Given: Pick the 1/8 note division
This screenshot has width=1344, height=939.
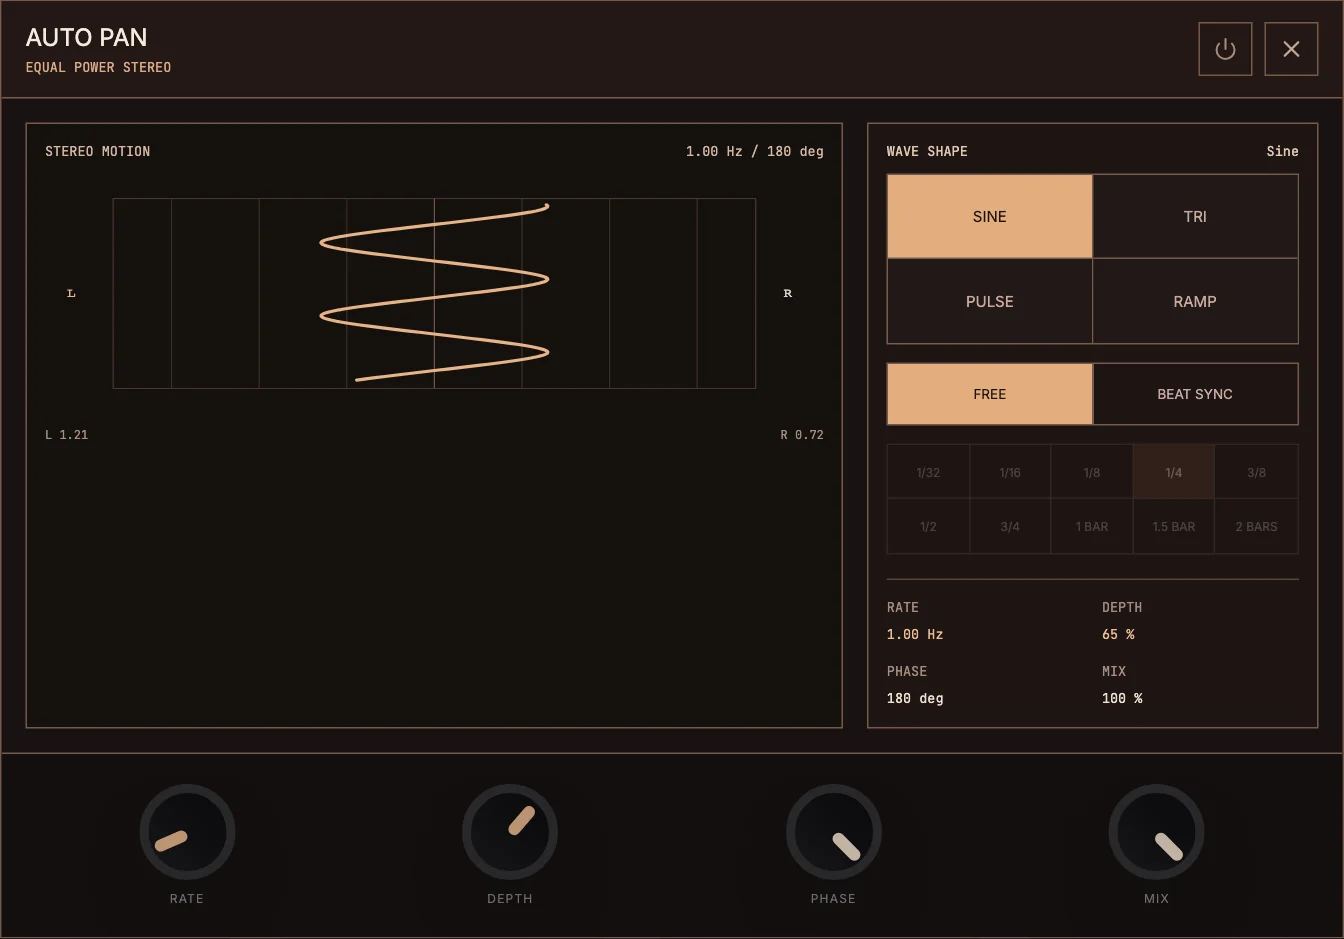Looking at the screenshot, I should coord(1092,472).
